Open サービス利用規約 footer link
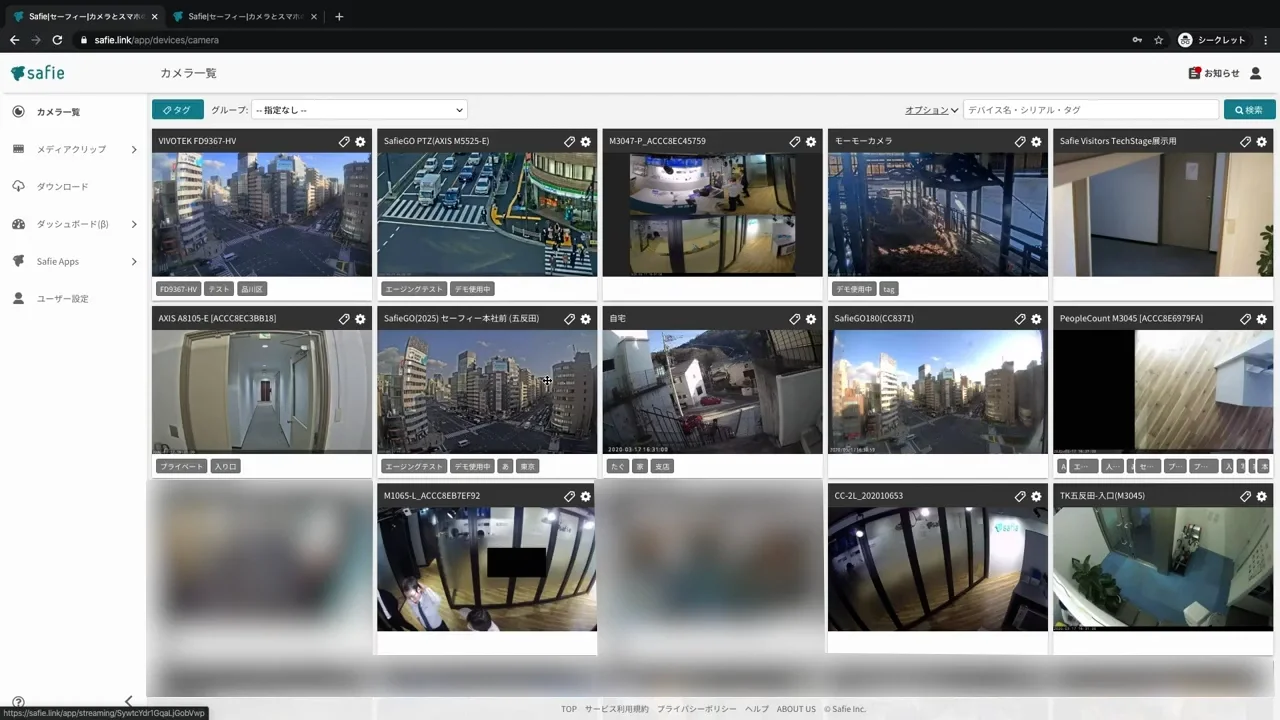 pos(617,709)
